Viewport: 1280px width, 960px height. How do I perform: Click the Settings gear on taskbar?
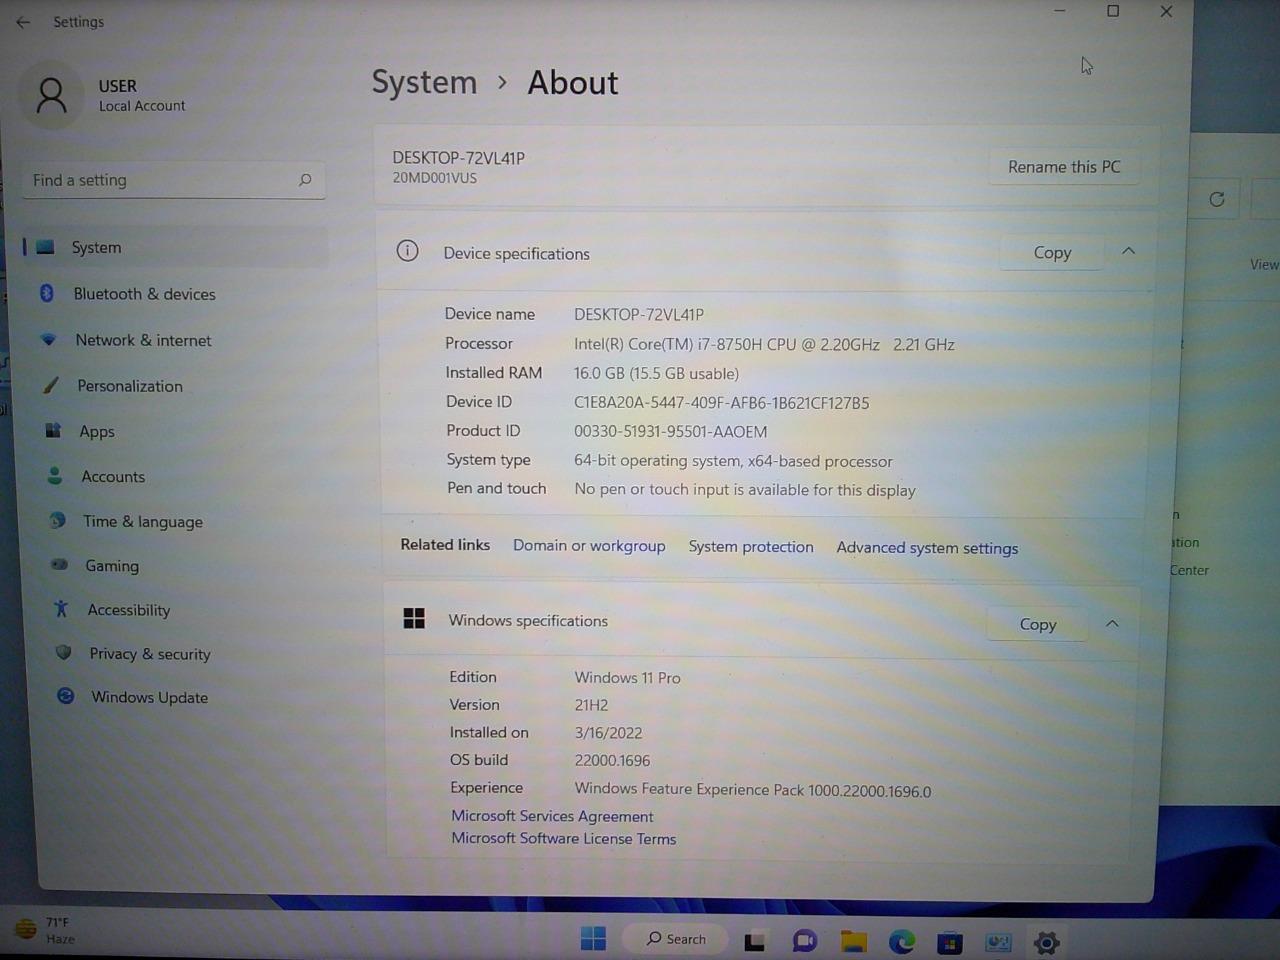click(1046, 942)
